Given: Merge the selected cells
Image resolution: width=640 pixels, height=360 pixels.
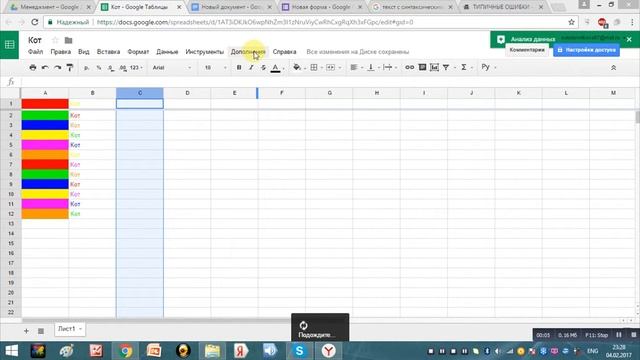Looking at the screenshot, I should click(331, 67).
